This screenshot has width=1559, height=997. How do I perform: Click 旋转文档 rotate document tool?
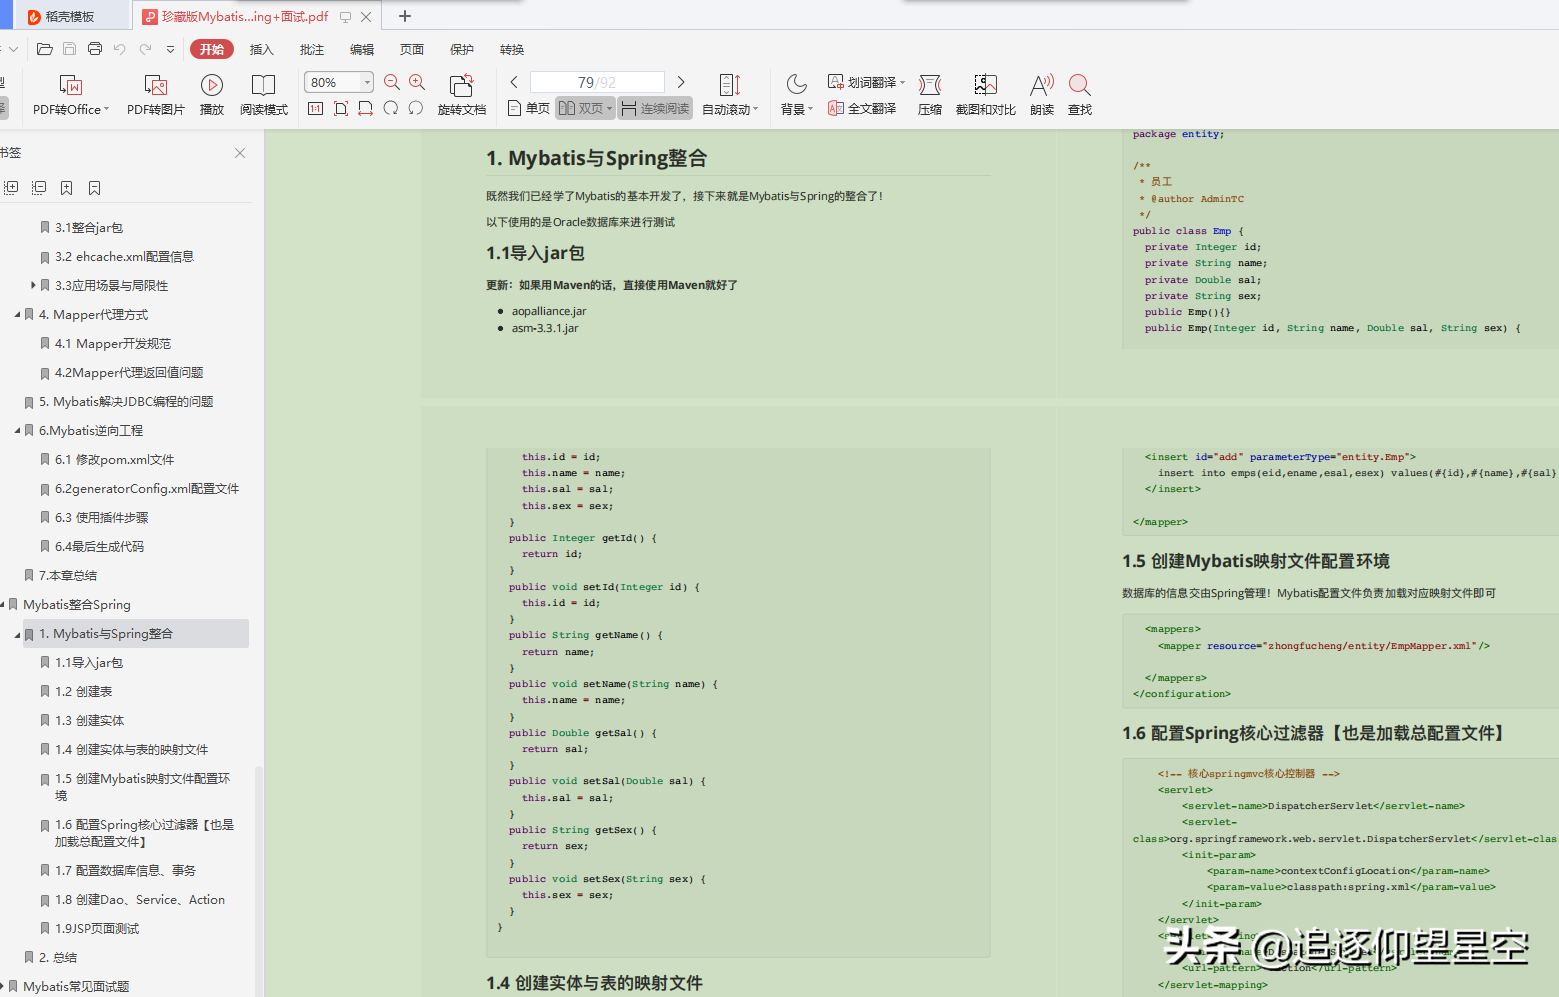(462, 95)
